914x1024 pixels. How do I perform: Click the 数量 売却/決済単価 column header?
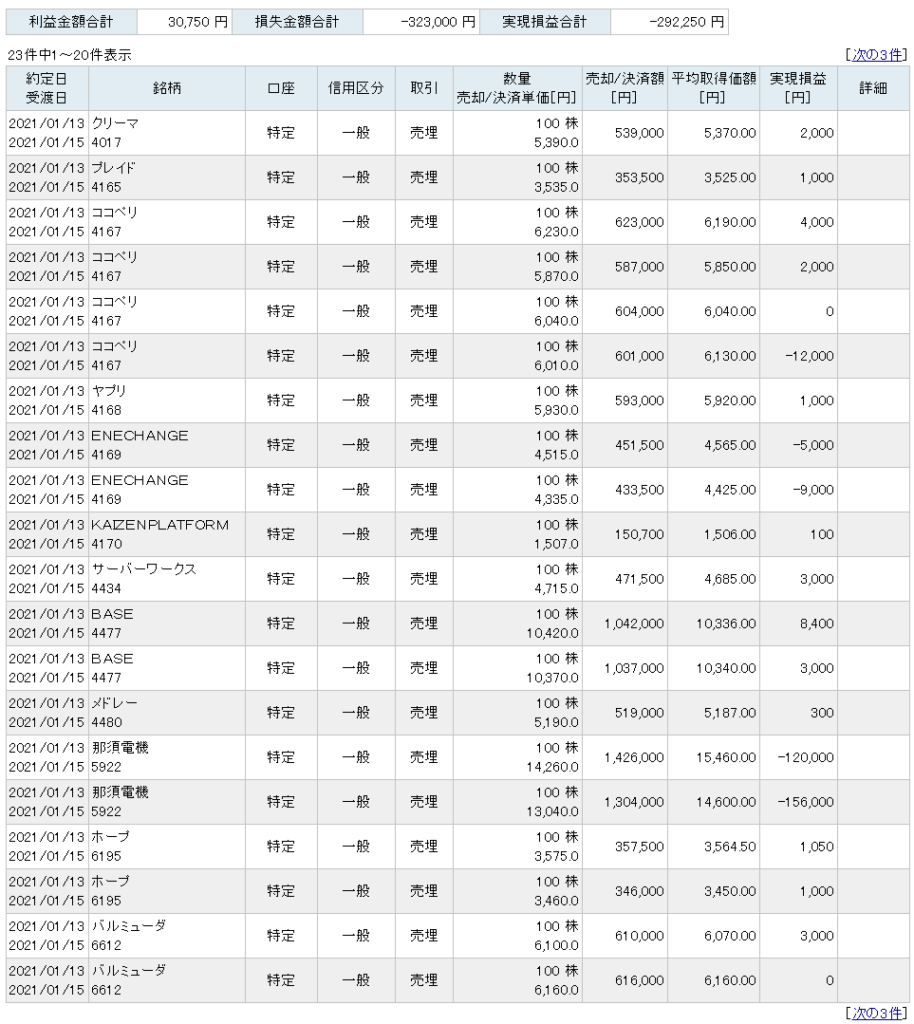(x=517, y=88)
